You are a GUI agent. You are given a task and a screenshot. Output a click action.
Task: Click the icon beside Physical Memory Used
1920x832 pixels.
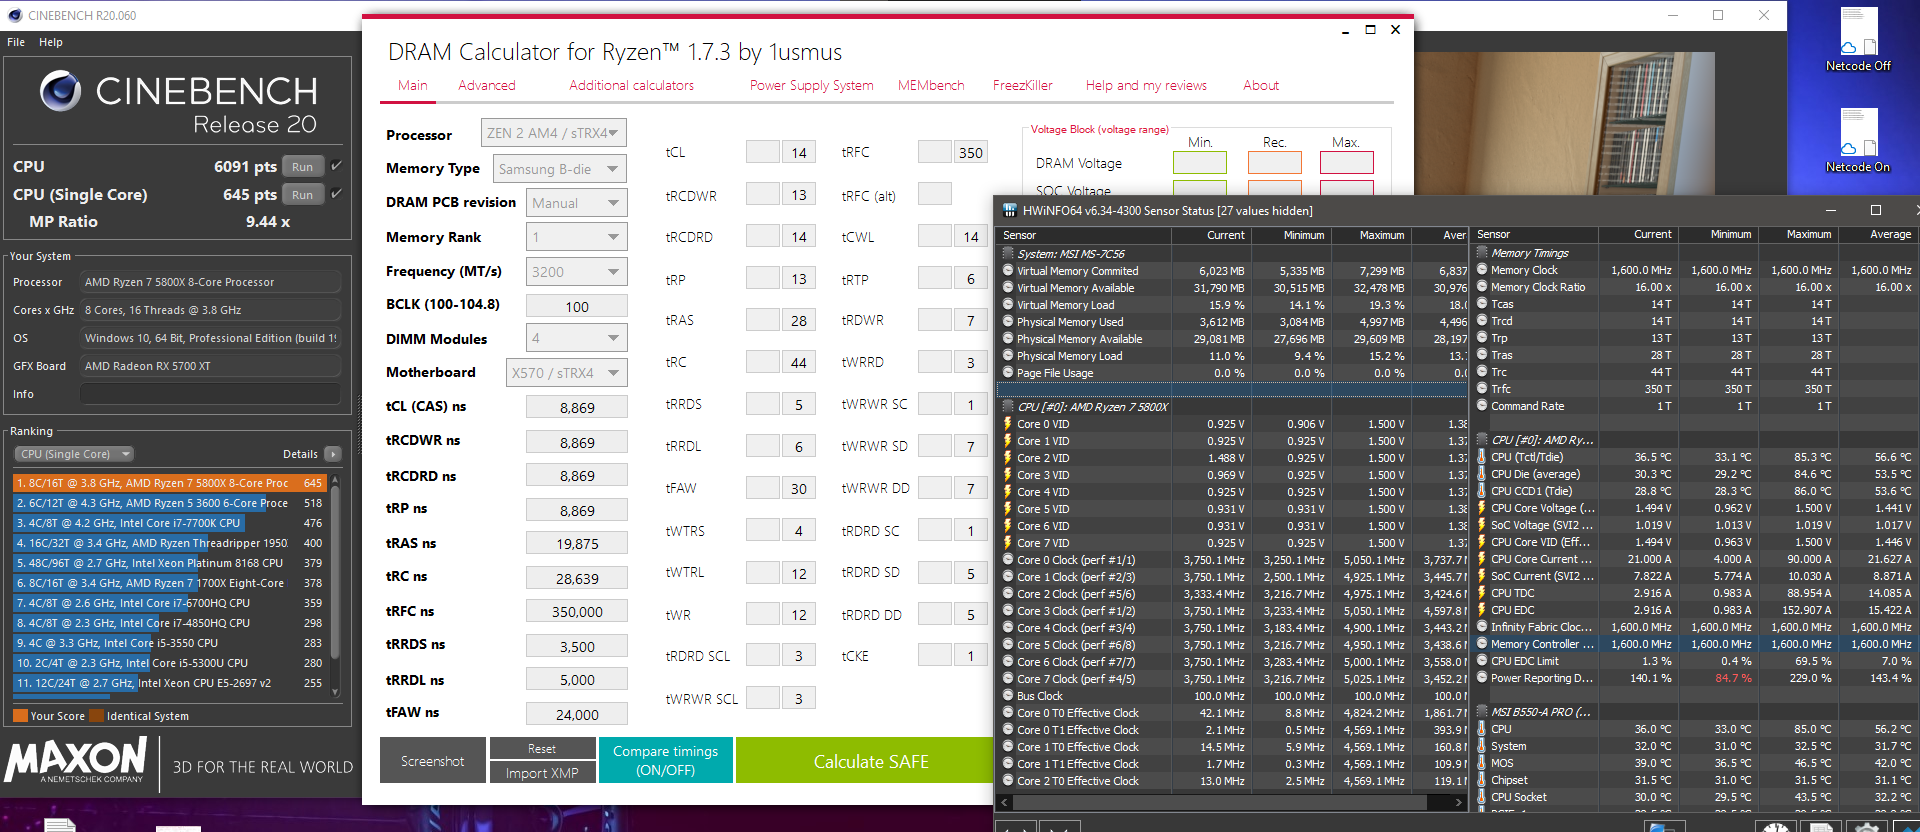(1008, 322)
